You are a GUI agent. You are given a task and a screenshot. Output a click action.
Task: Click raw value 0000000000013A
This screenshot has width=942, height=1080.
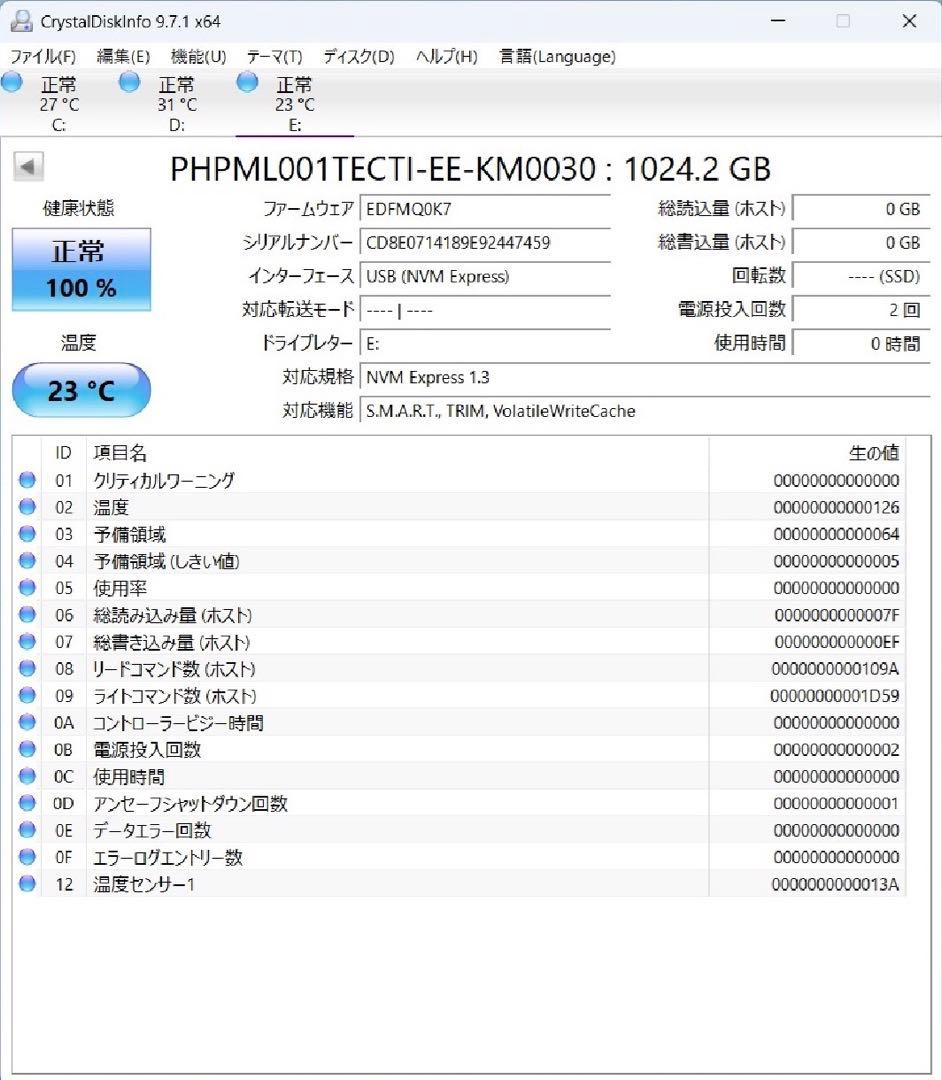(x=835, y=884)
